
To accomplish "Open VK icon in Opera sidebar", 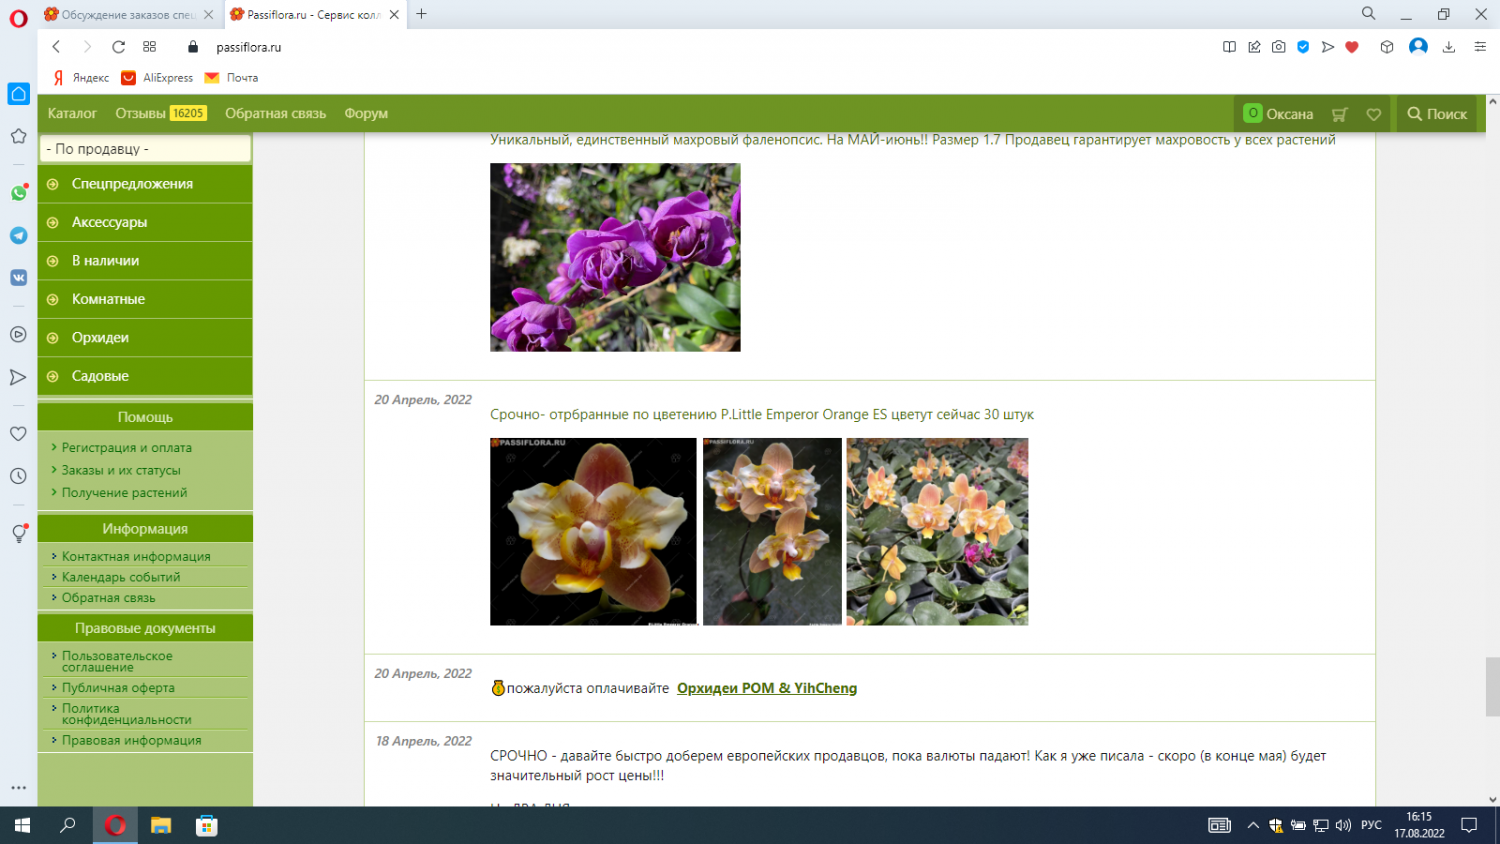I will (18, 278).
